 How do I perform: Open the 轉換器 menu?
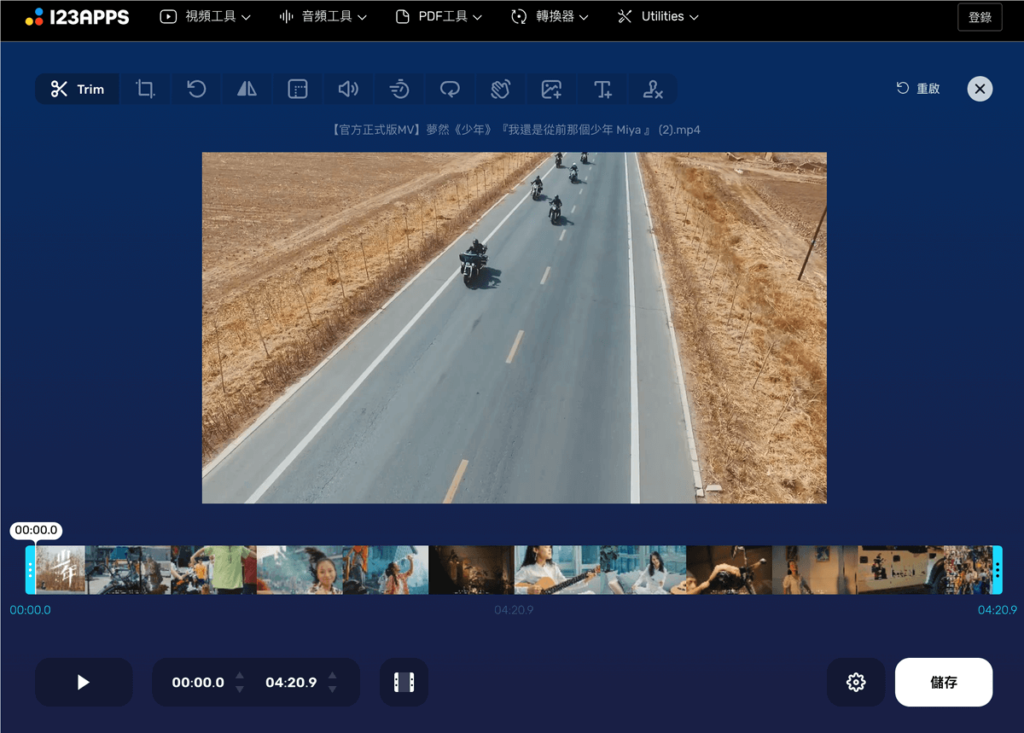(549, 17)
